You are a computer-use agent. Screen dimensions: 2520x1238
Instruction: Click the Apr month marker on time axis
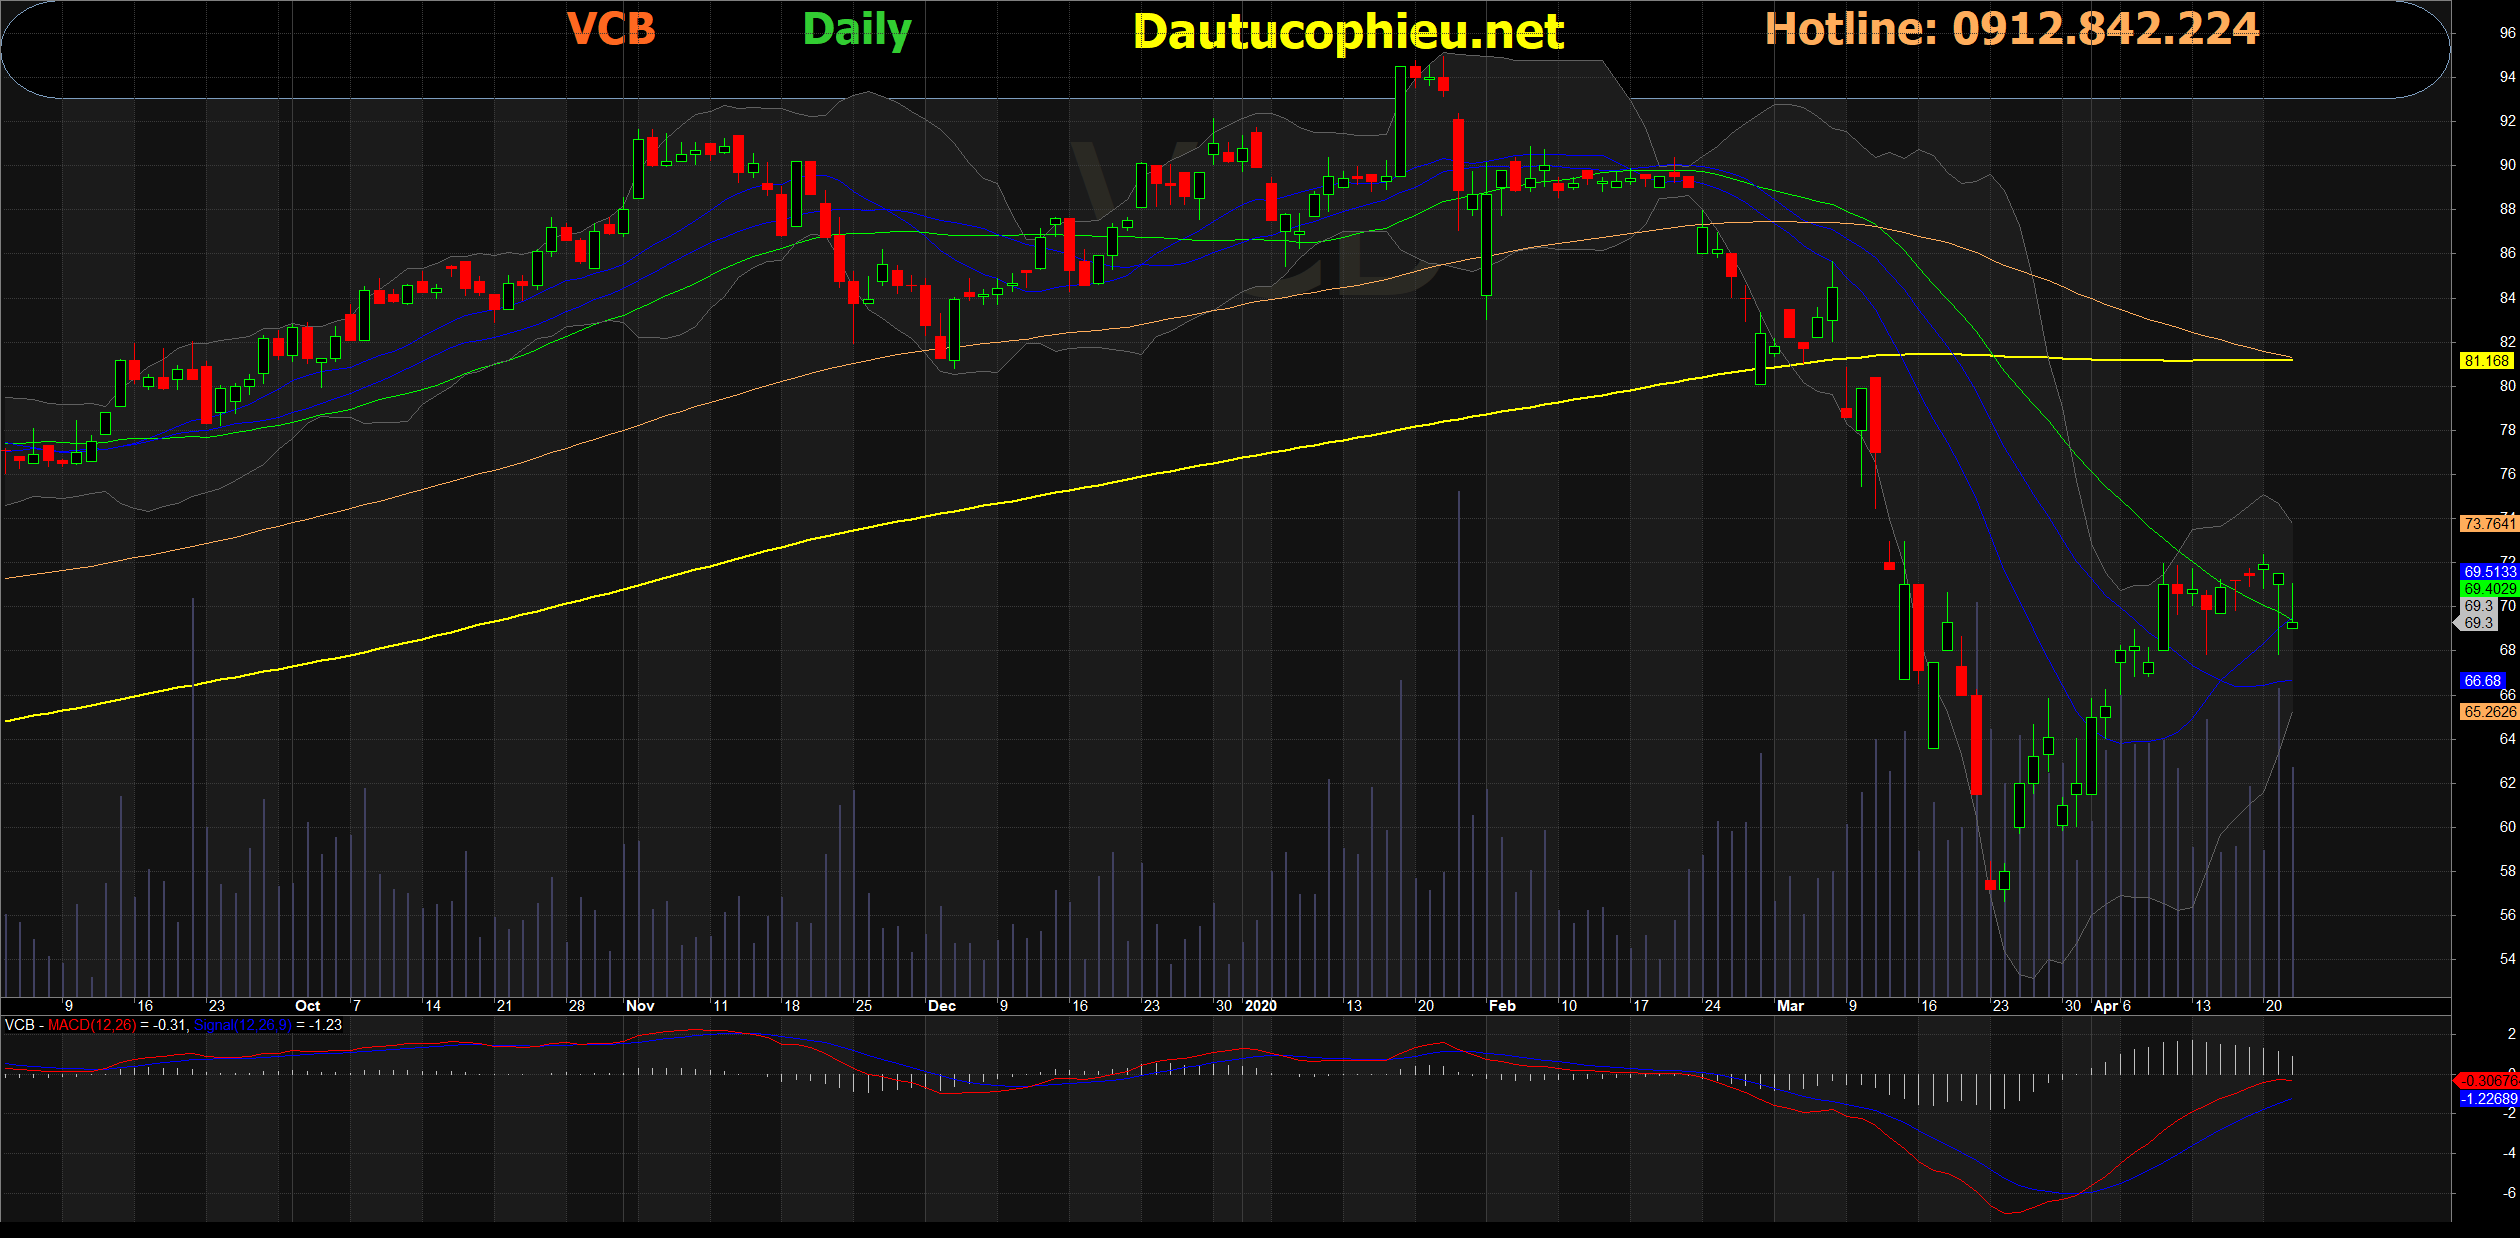point(2105,1006)
